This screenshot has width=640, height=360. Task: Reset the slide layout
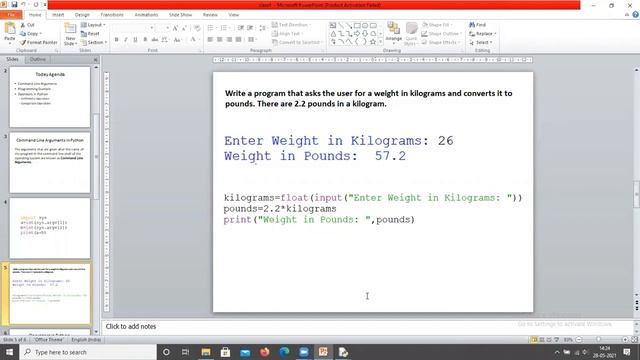coord(90,33)
